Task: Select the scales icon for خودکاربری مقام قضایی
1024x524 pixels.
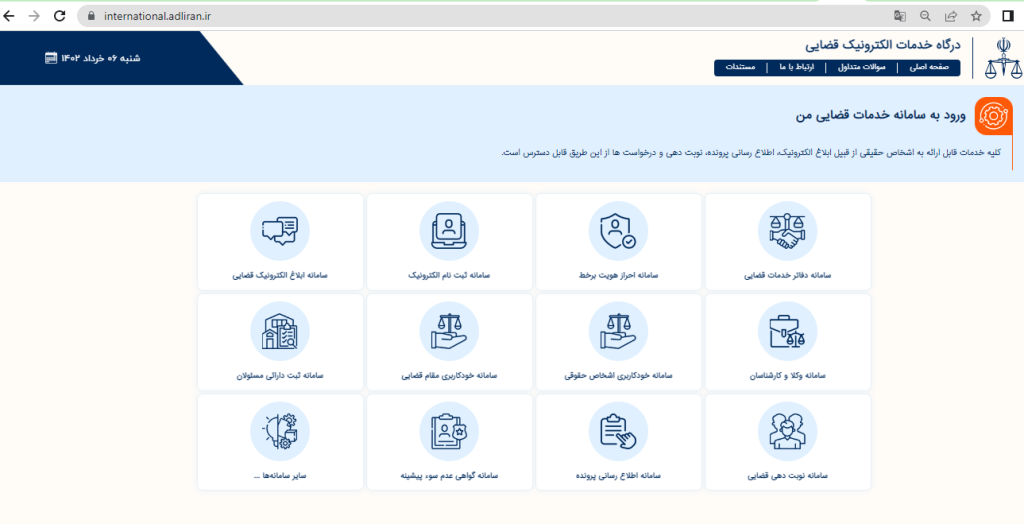Action: (449, 332)
